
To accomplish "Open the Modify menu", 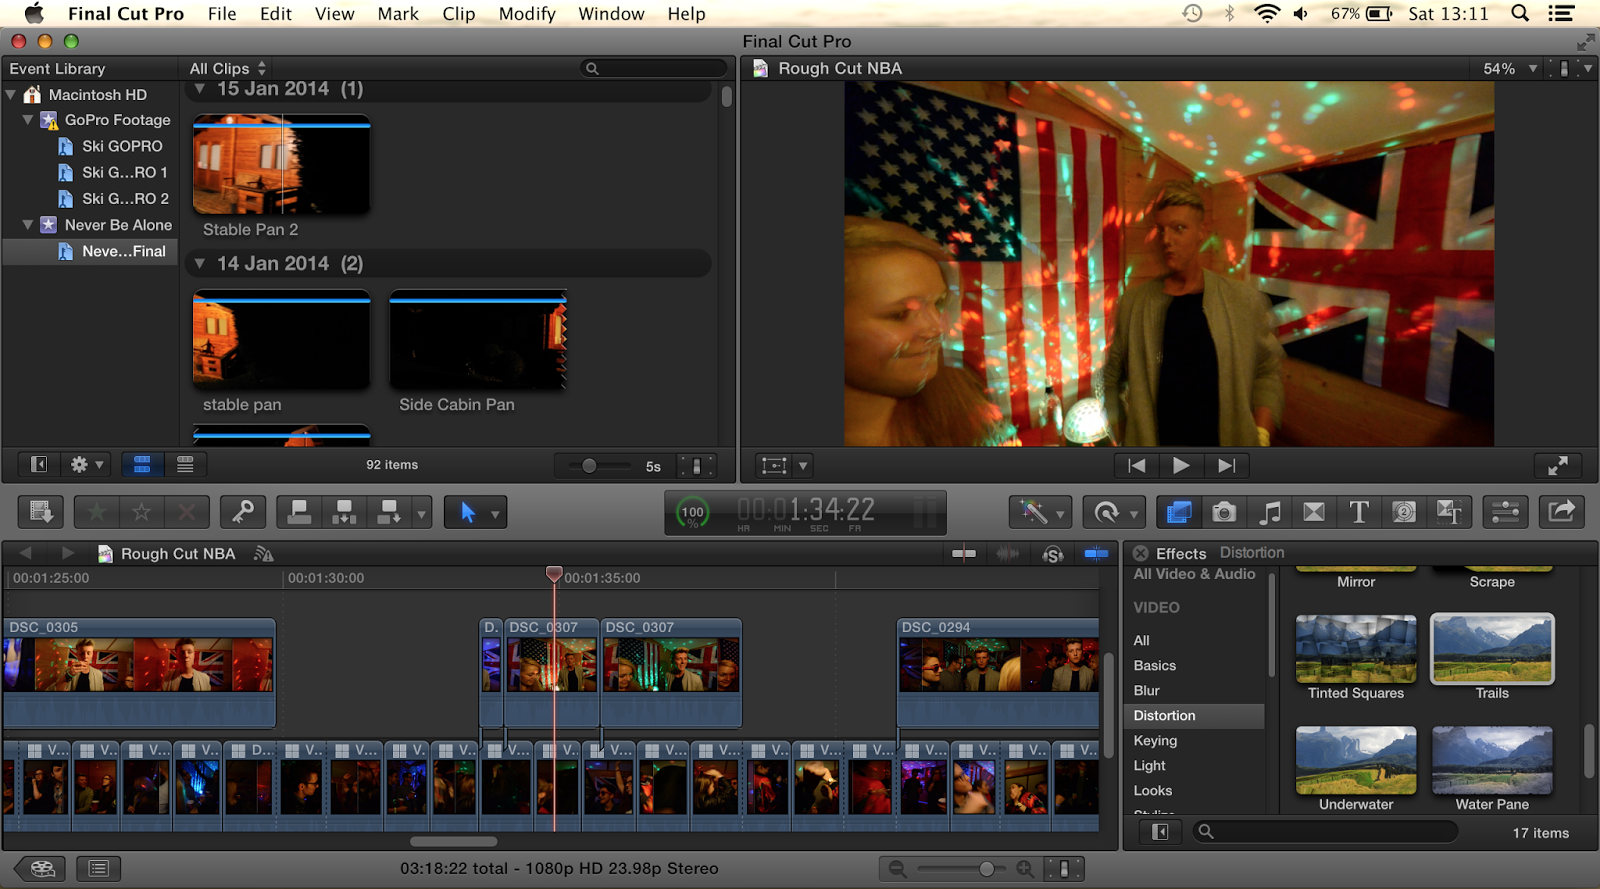I will pos(527,14).
